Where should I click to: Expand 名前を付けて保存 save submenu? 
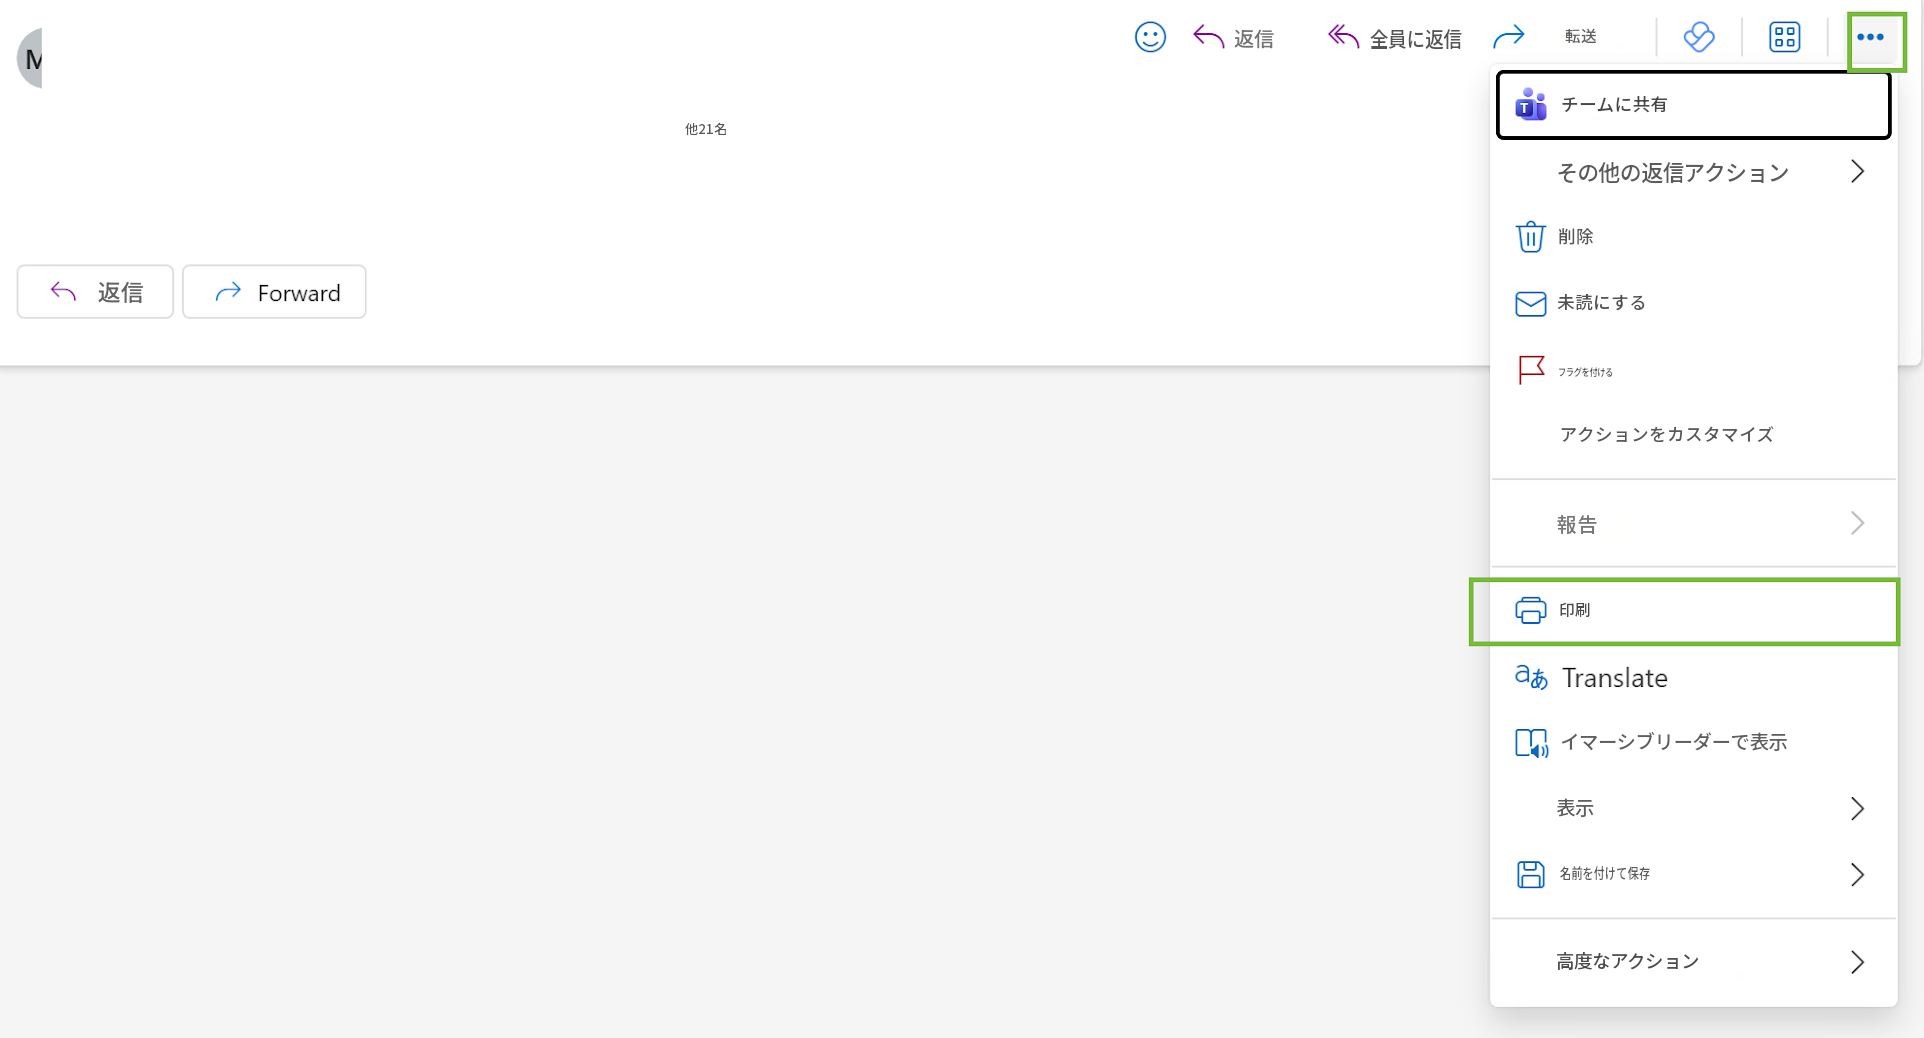click(x=1693, y=874)
